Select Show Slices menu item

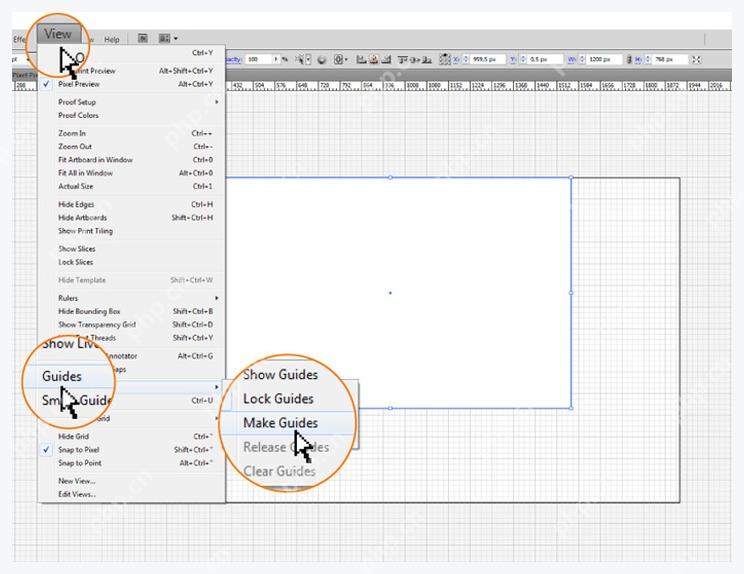pyautogui.click(x=131, y=249)
